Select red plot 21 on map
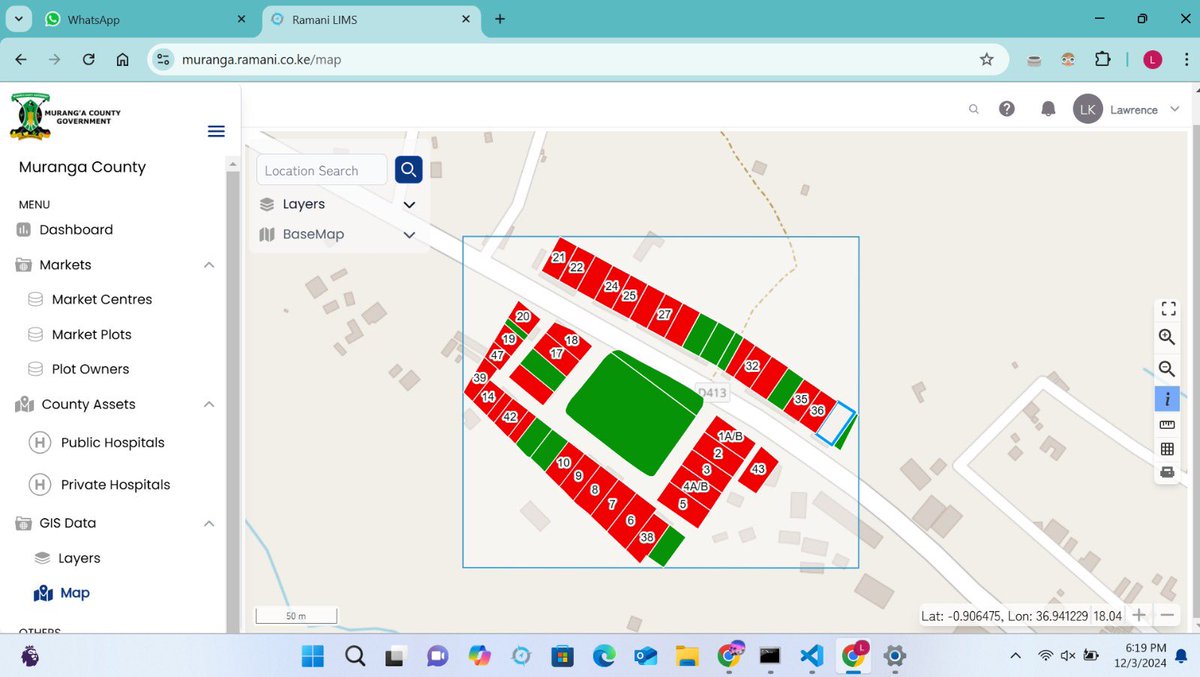This screenshot has height=677, width=1200. (x=559, y=258)
